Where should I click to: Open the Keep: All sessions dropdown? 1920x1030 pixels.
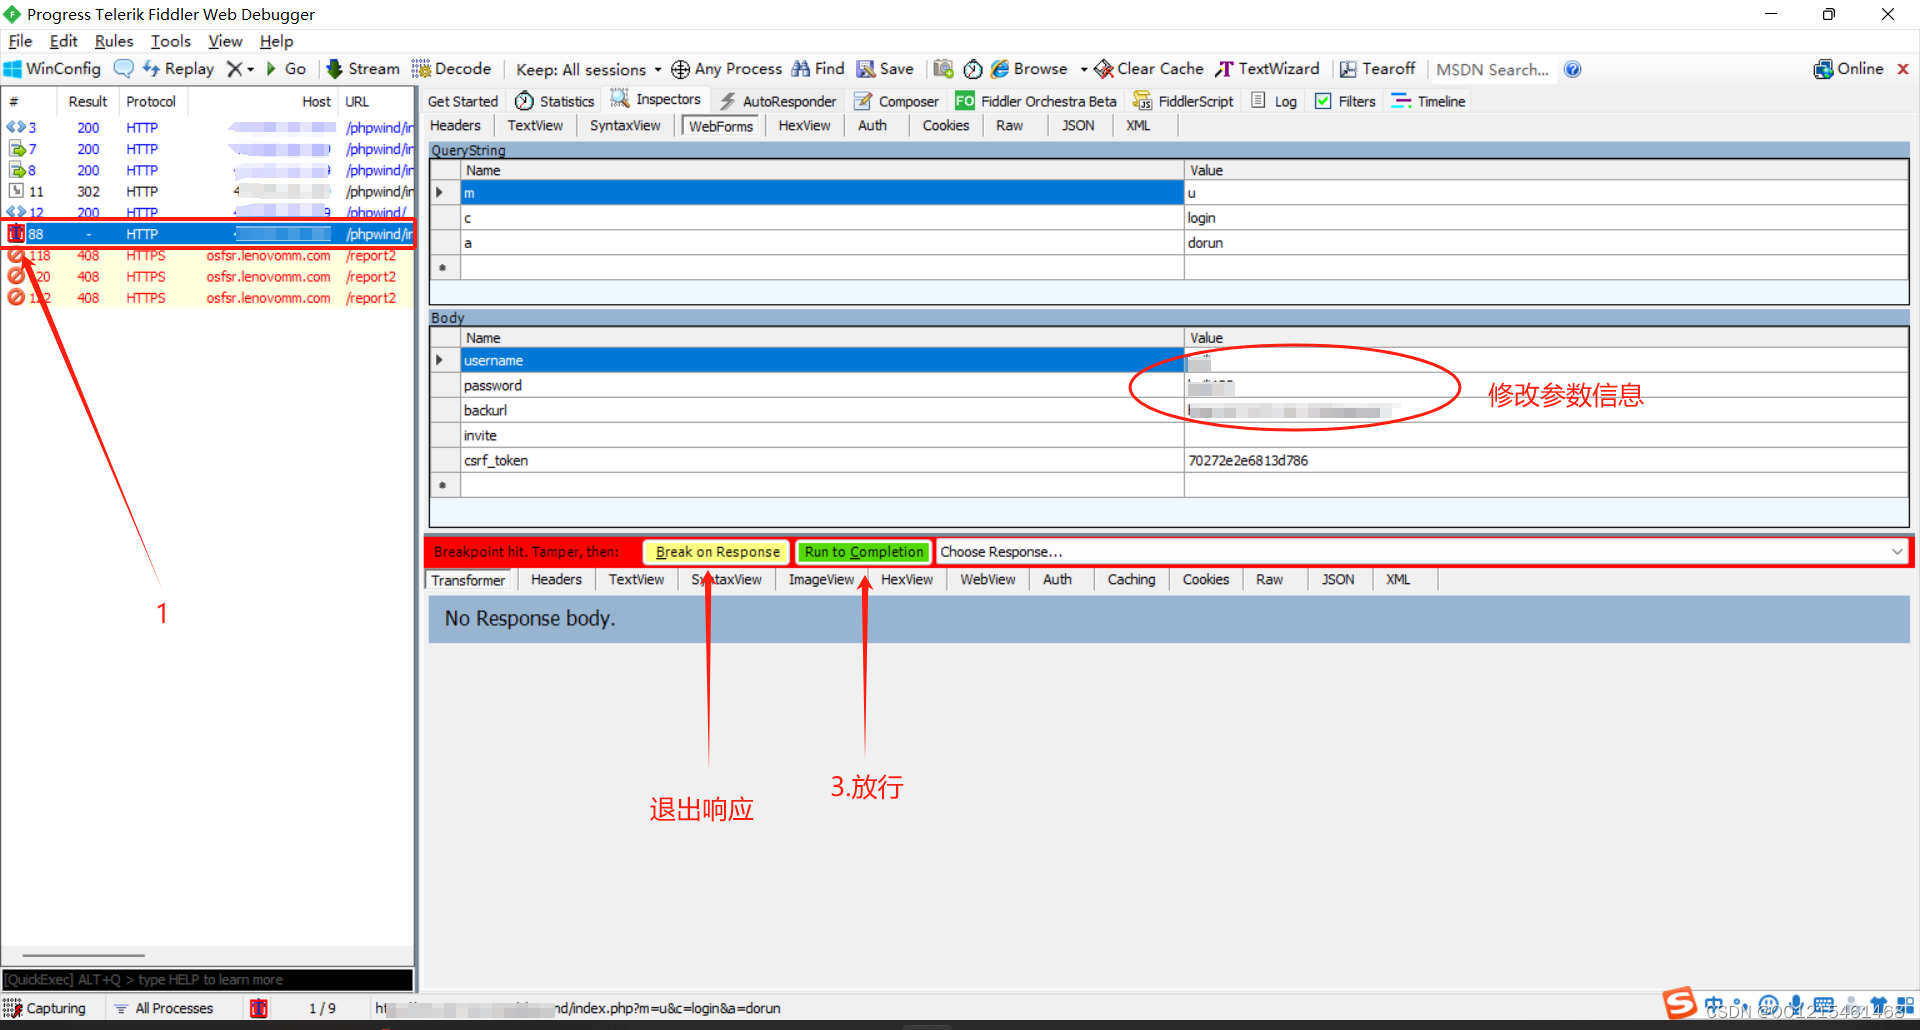588,69
